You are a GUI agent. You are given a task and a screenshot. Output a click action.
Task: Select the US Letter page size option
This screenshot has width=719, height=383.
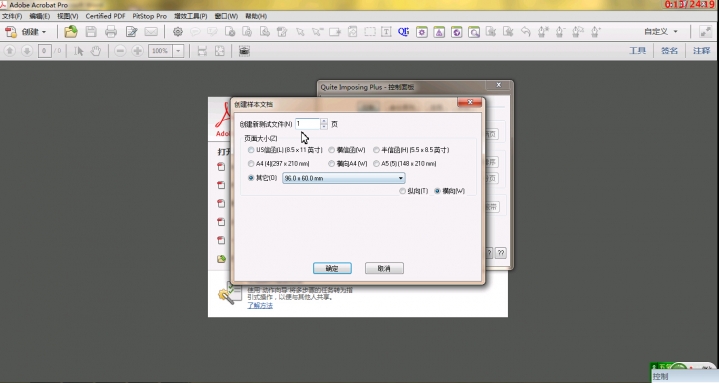[x=251, y=150]
